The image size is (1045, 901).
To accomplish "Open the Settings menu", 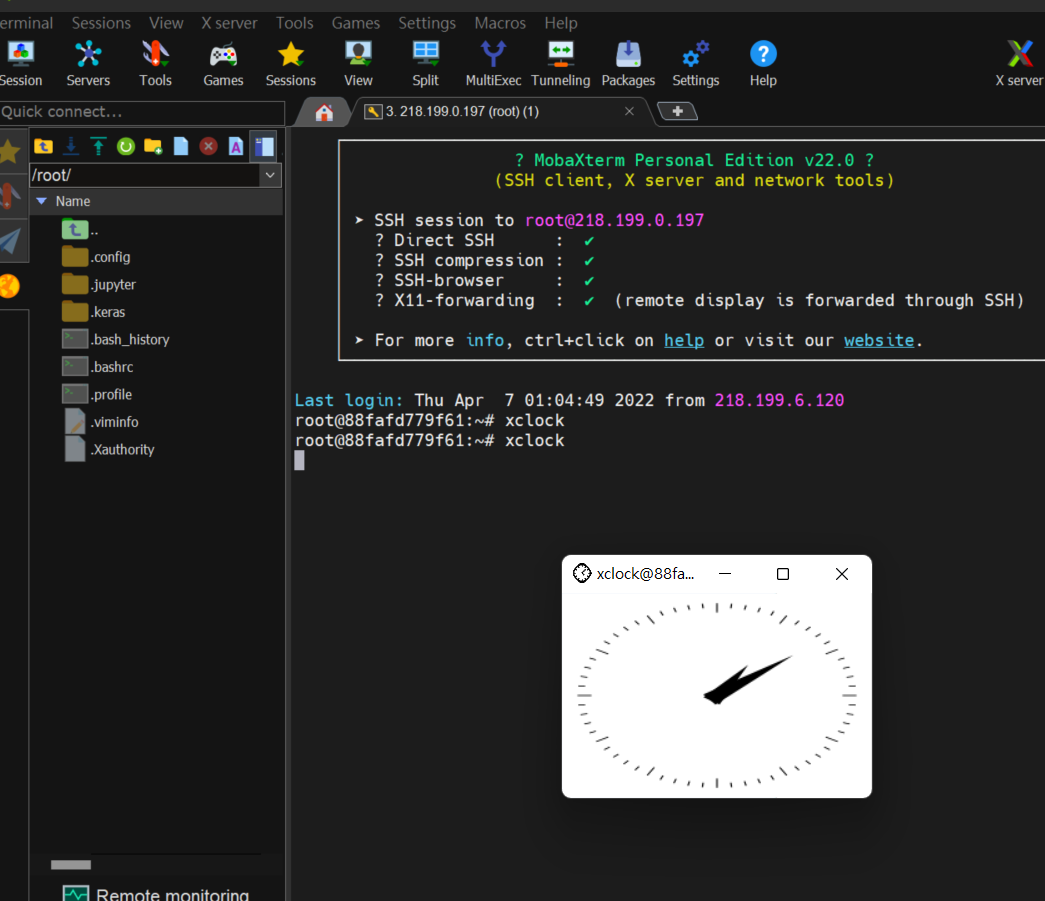I will click(x=427, y=23).
